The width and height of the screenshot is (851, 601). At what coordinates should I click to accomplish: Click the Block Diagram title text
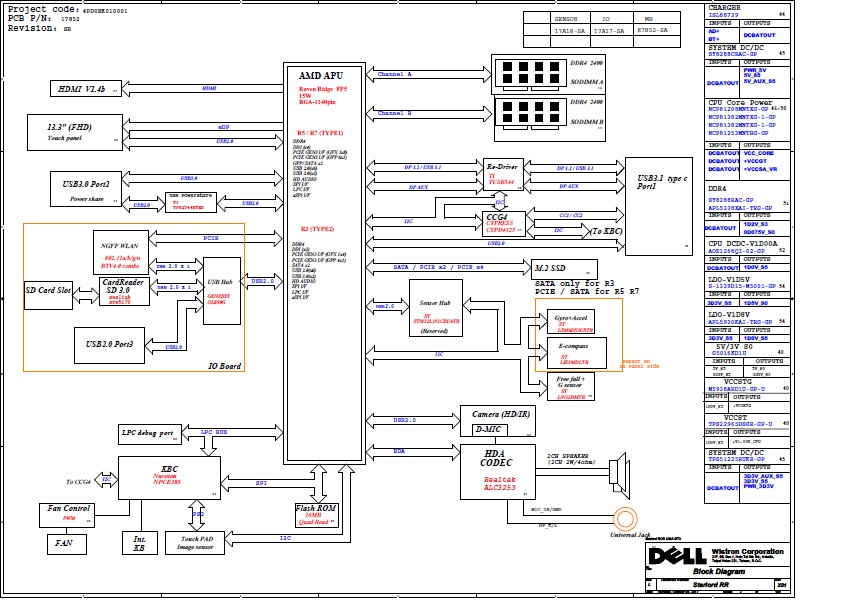719,572
